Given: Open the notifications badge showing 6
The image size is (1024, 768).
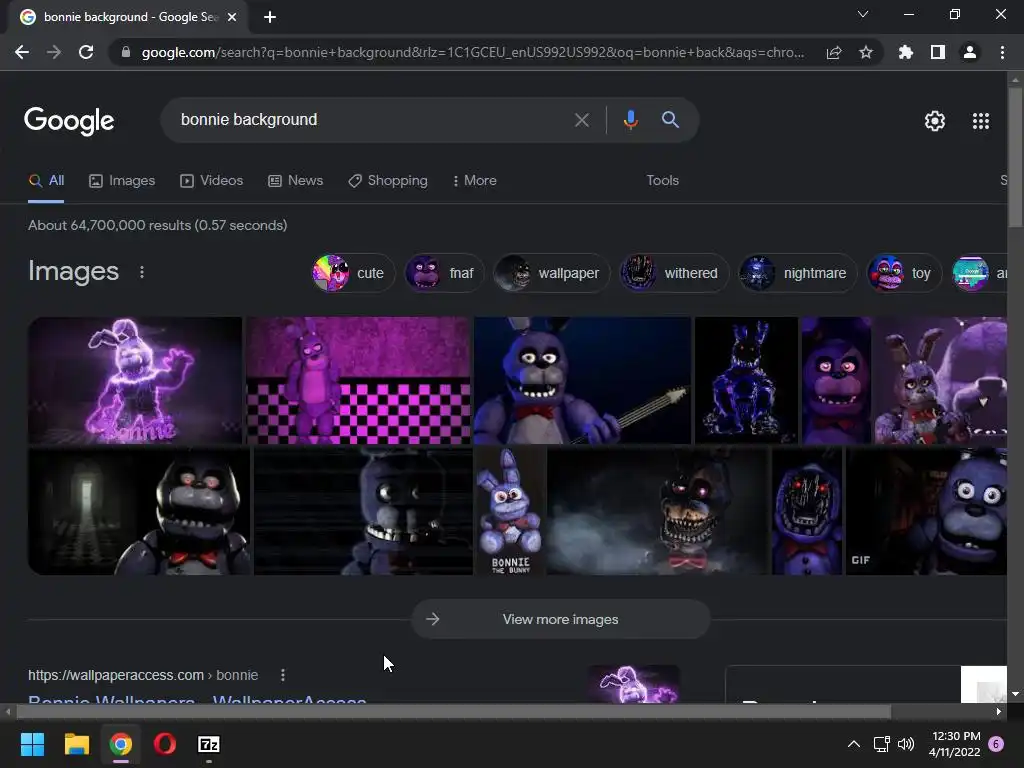Looking at the screenshot, I should [996, 744].
